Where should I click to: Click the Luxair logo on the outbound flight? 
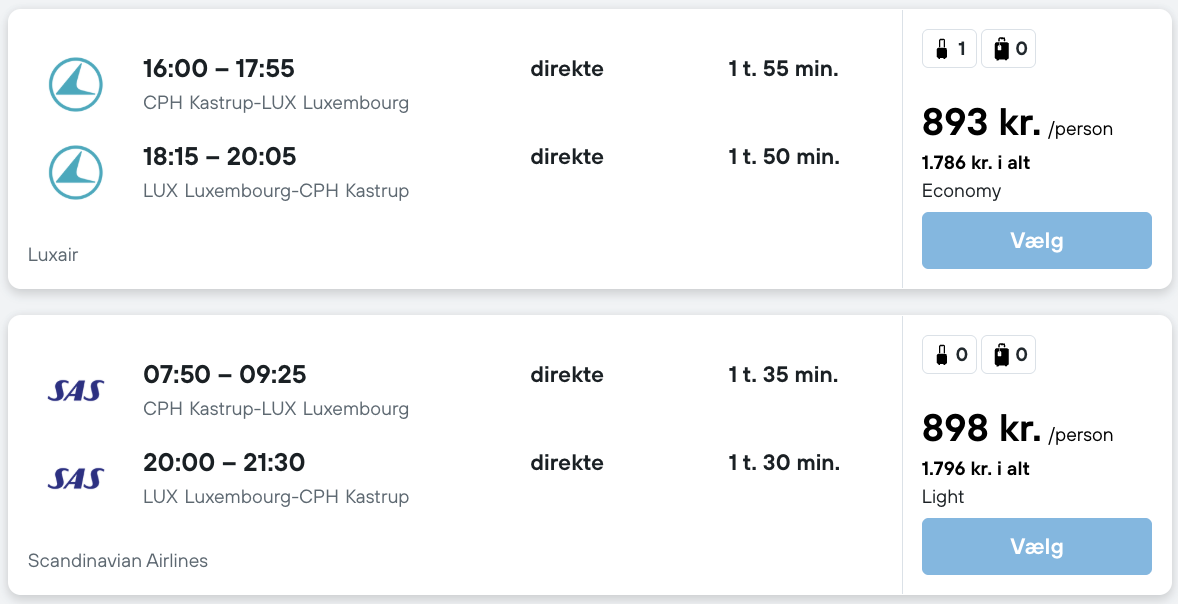pyautogui.click(x=76, y=84)
